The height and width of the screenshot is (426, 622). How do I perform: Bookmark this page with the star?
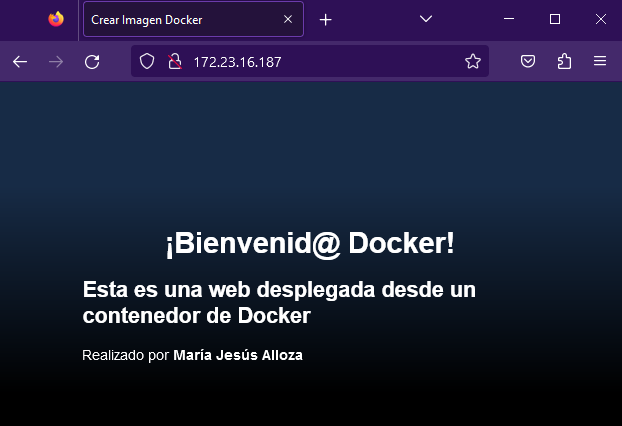click(473, 62)
